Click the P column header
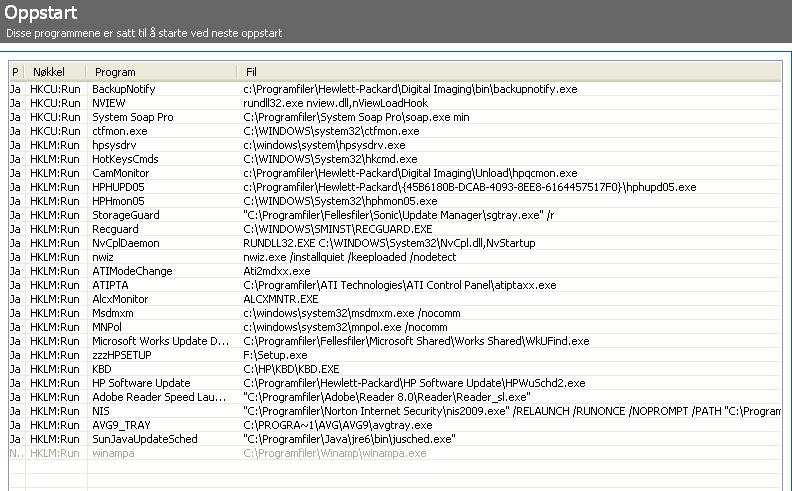792x491 pixels. [x=17, y=72]
